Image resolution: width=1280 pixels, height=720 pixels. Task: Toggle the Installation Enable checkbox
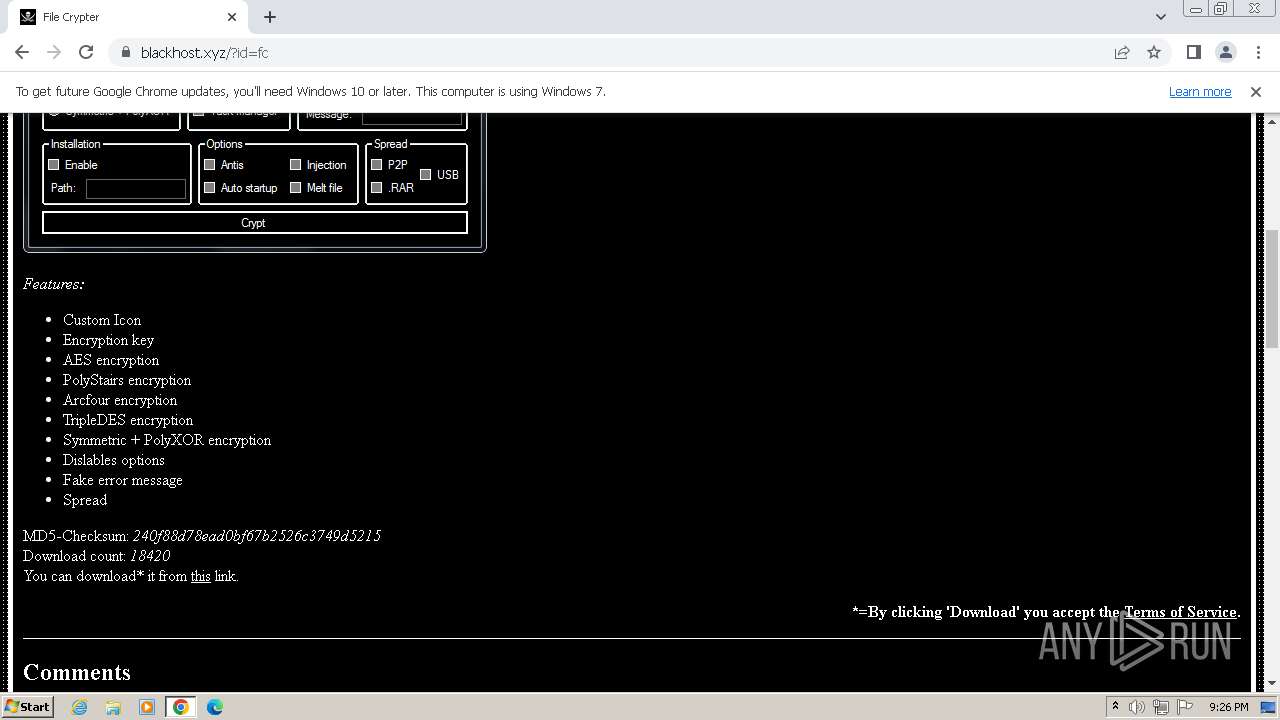(x=54, y=165)
